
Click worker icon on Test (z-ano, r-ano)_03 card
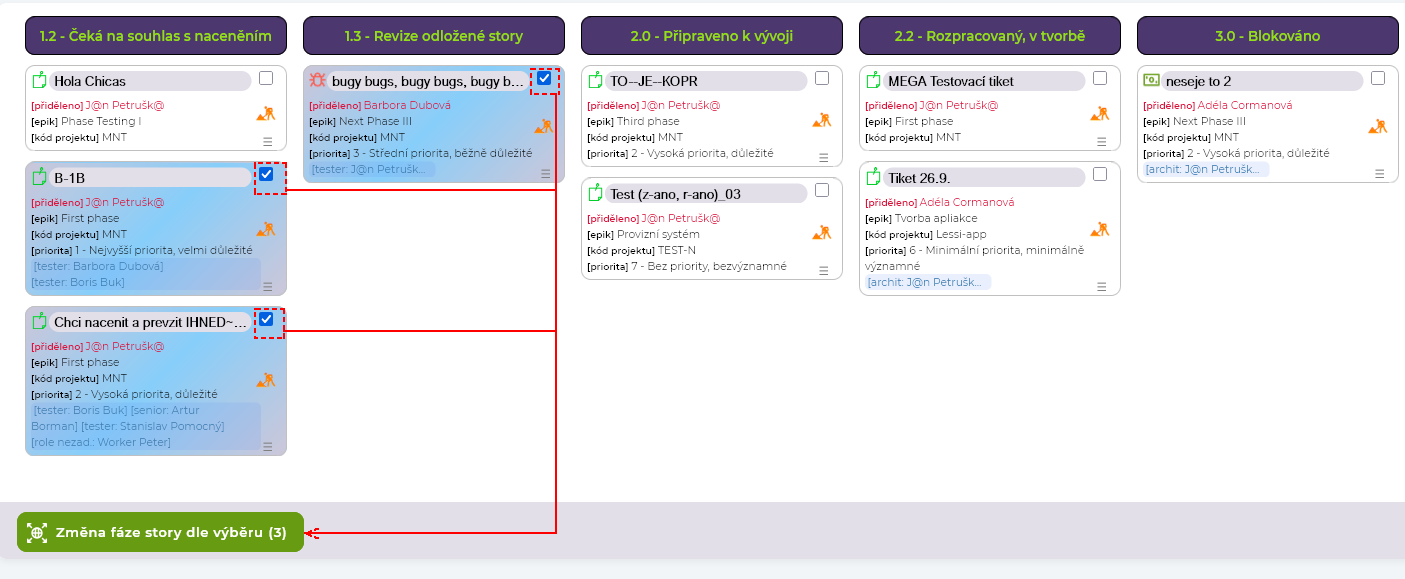point(821,232)
